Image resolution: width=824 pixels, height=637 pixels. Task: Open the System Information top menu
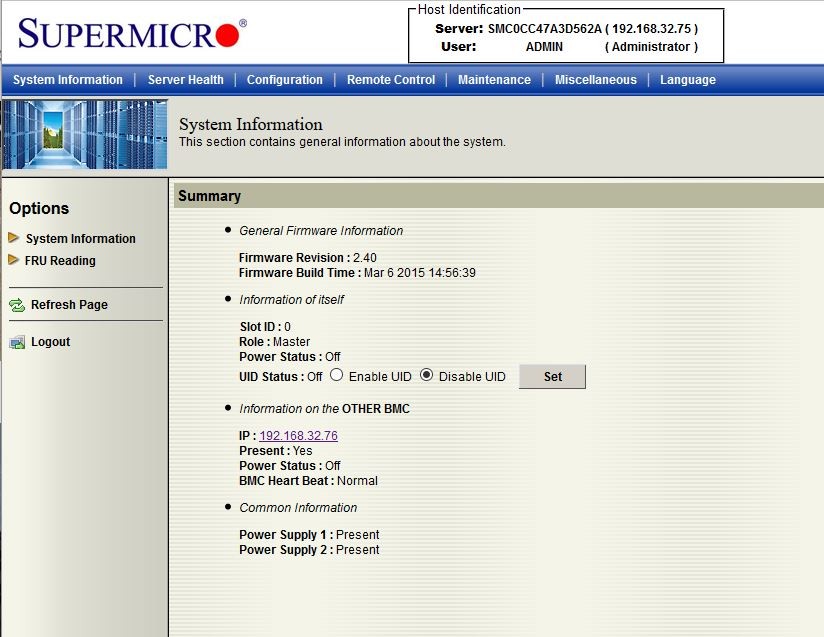coord(68,80)
